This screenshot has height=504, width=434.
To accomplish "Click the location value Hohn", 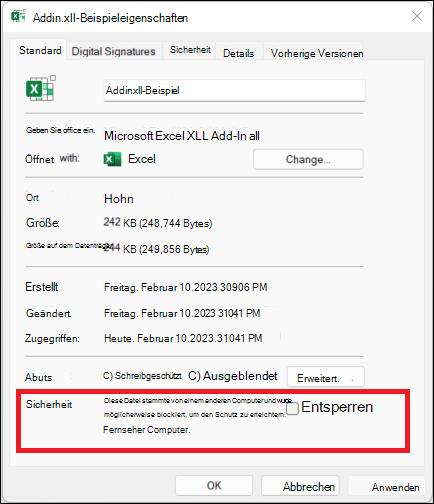I will [x=119, y=199].
